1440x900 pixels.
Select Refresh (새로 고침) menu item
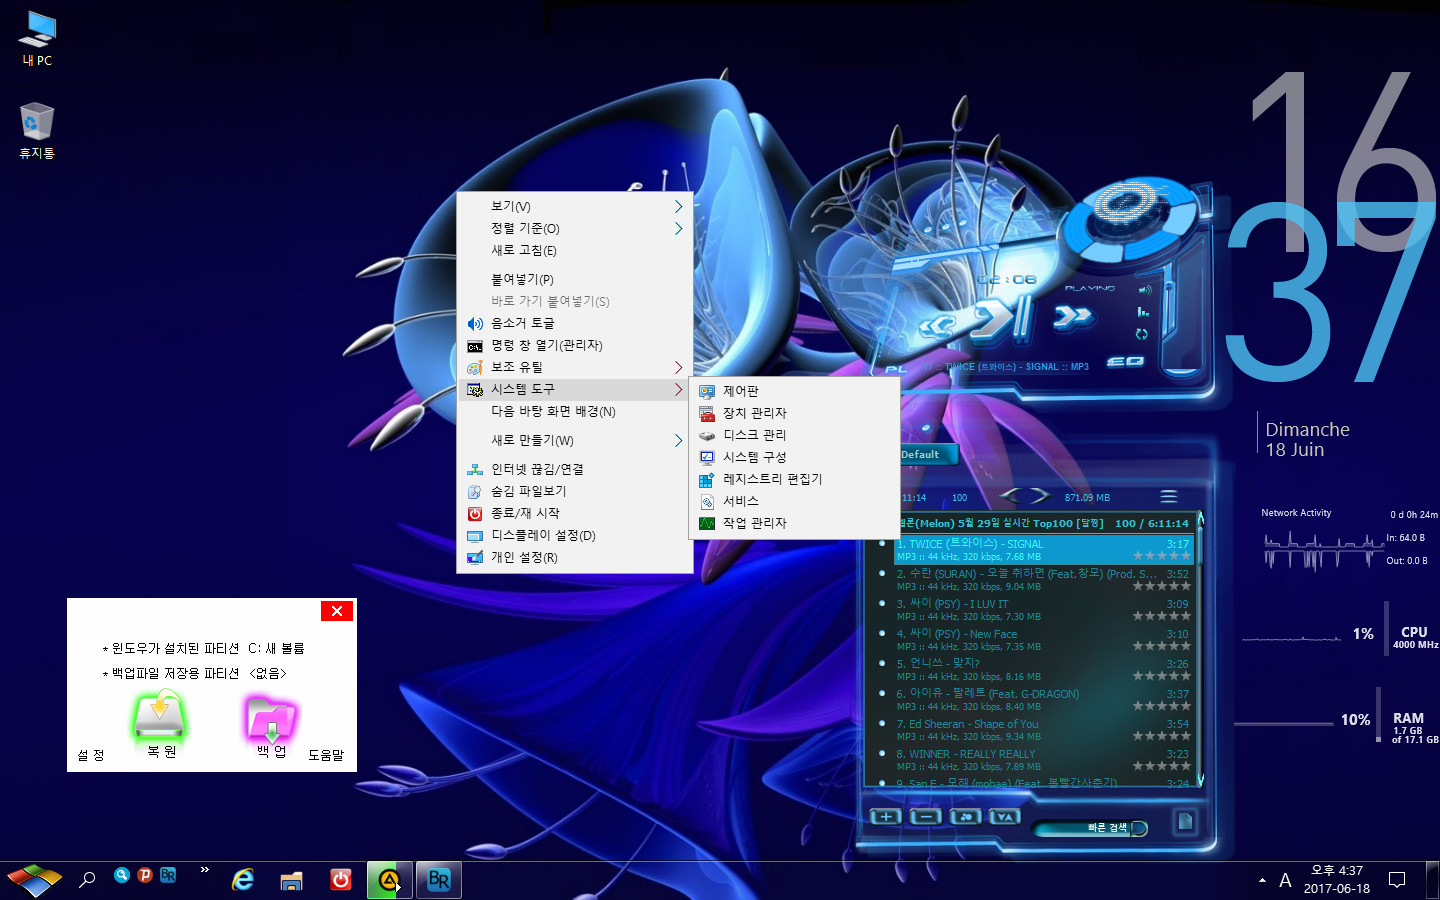click(575, 250)
